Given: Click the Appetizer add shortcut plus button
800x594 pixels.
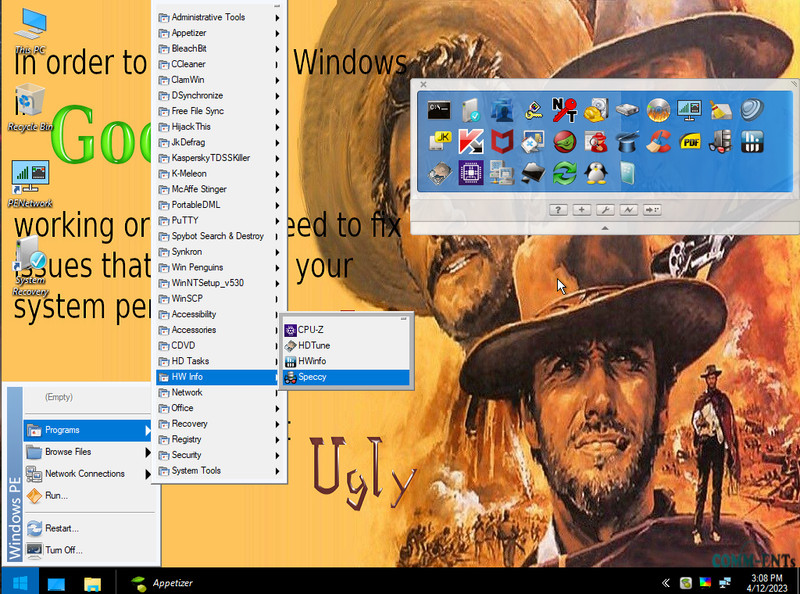Looking at the screenshot, I should 582,210.
